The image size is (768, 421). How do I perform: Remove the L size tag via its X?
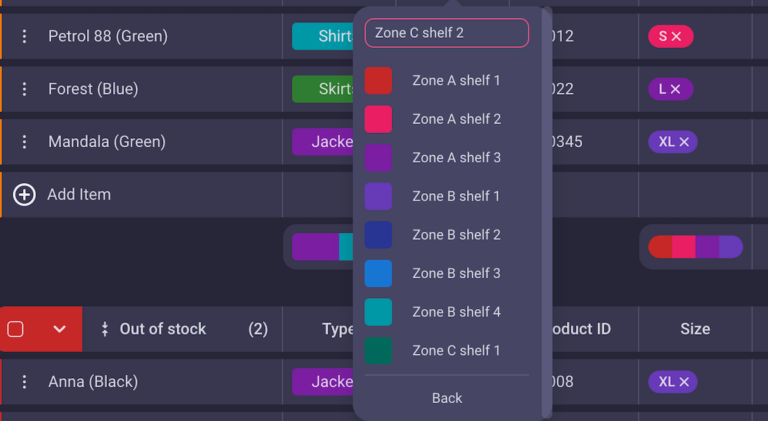click(x=675, y=89)
